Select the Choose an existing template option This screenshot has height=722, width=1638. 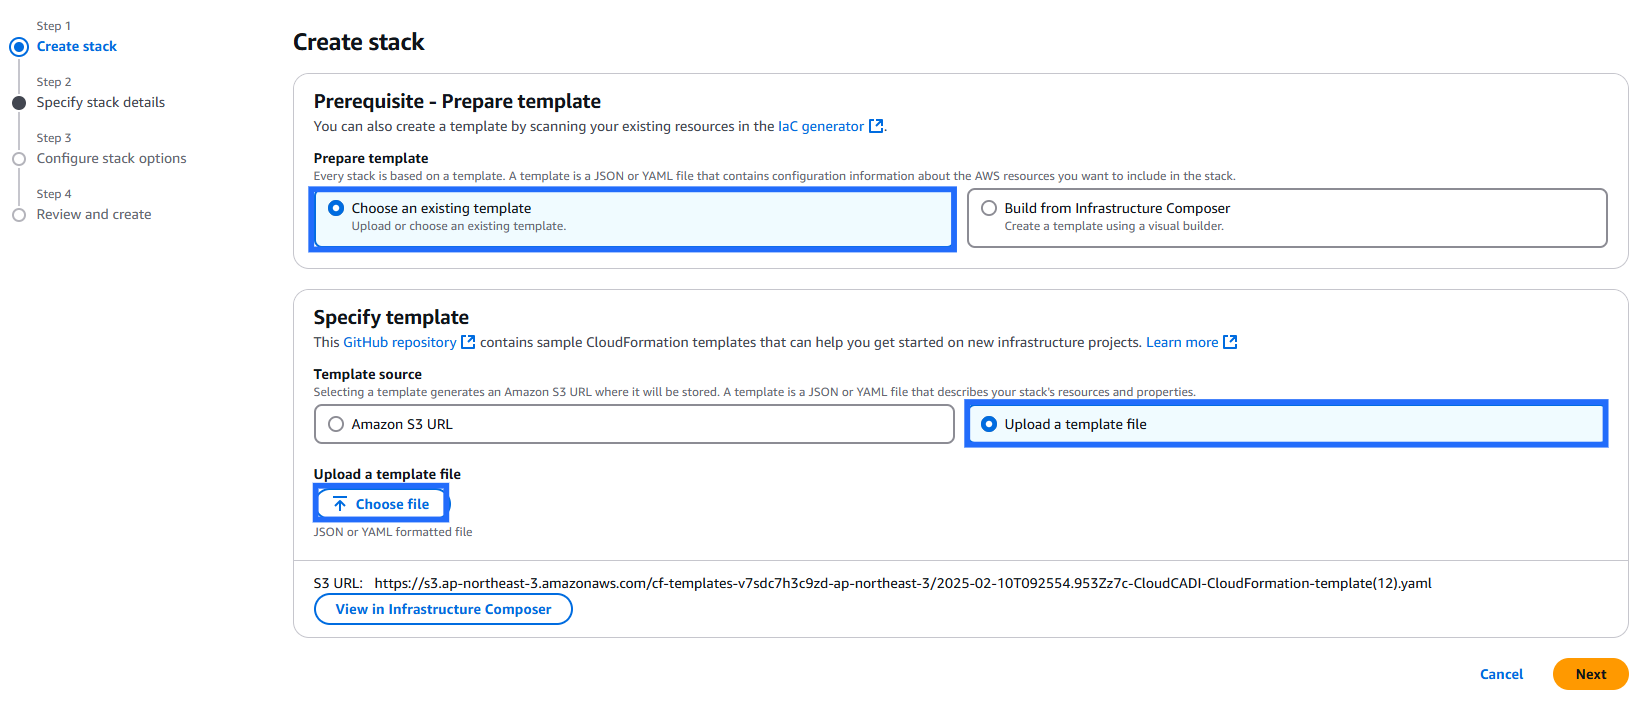(x=336, y=208)
